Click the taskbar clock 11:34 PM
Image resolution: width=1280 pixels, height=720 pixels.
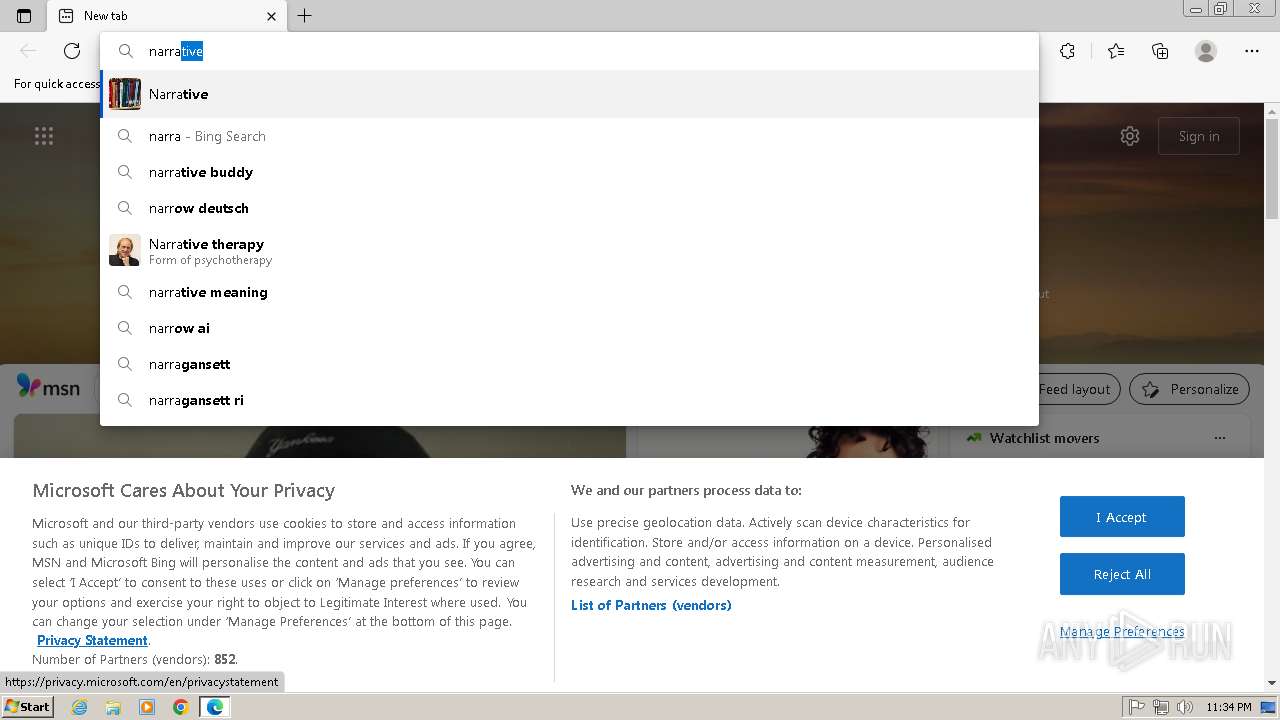pos(1229,707)
